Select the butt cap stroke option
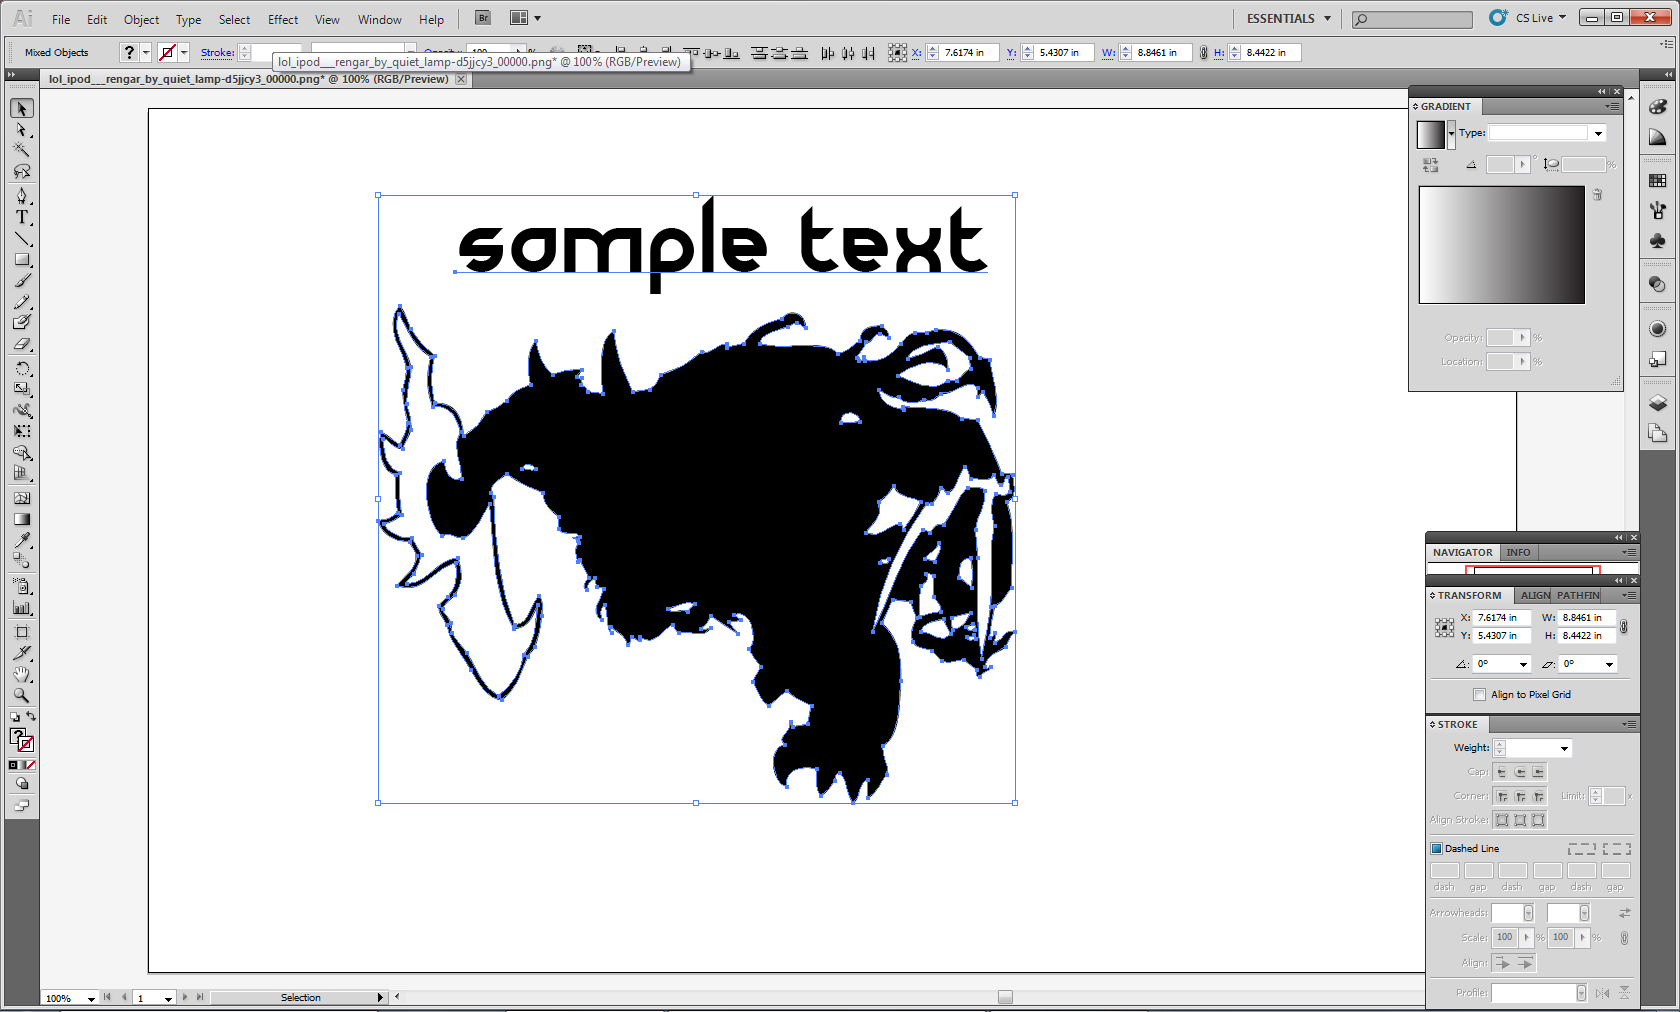This screenshot has width=1680, height=1012. pos(1502,772)
